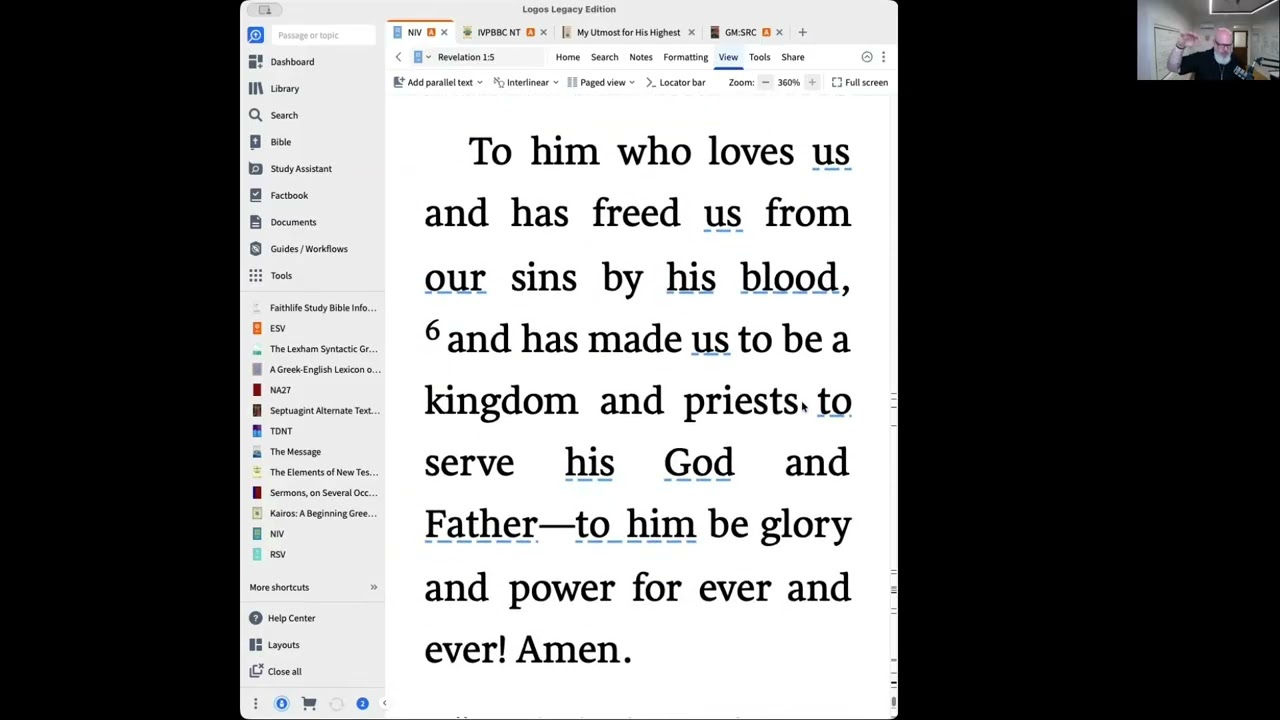Collapse the sidebar with the chevron
Viewport: 1280px width, 720px height.
(384, 704)
